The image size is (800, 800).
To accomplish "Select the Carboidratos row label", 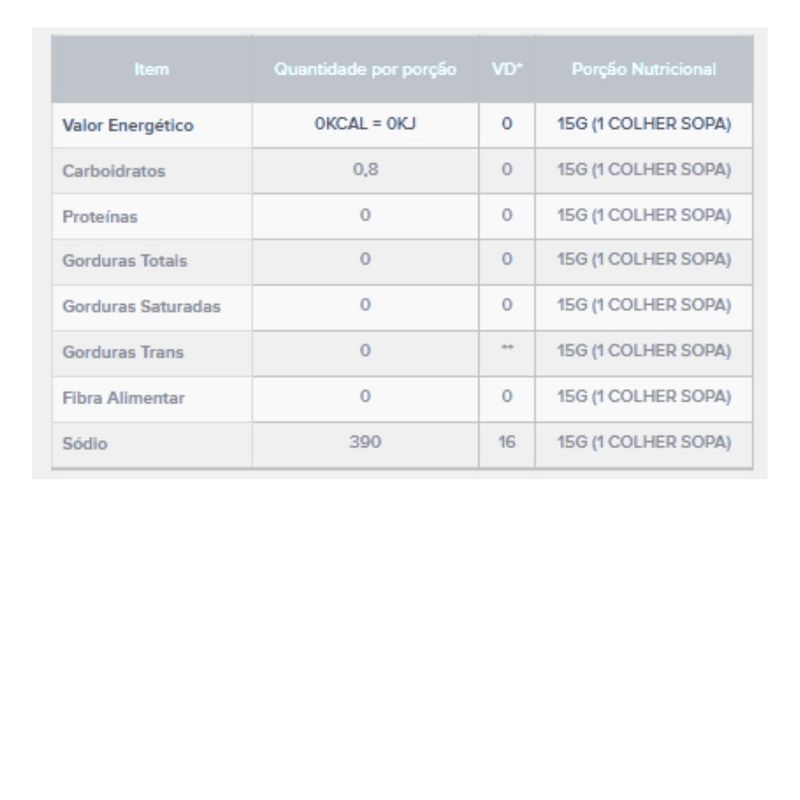I will [x=114, y=171].
